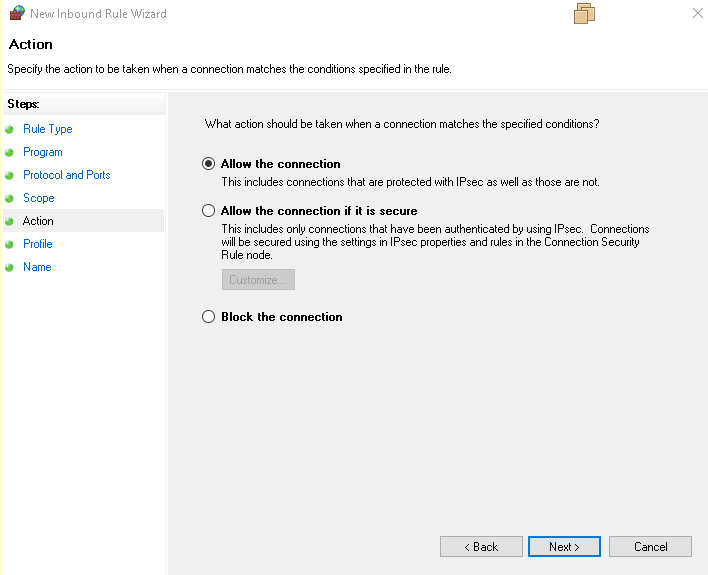Navigate to the Scope step
The height and width of the screenshot is (575, 708).
click(x=39, y=198)
